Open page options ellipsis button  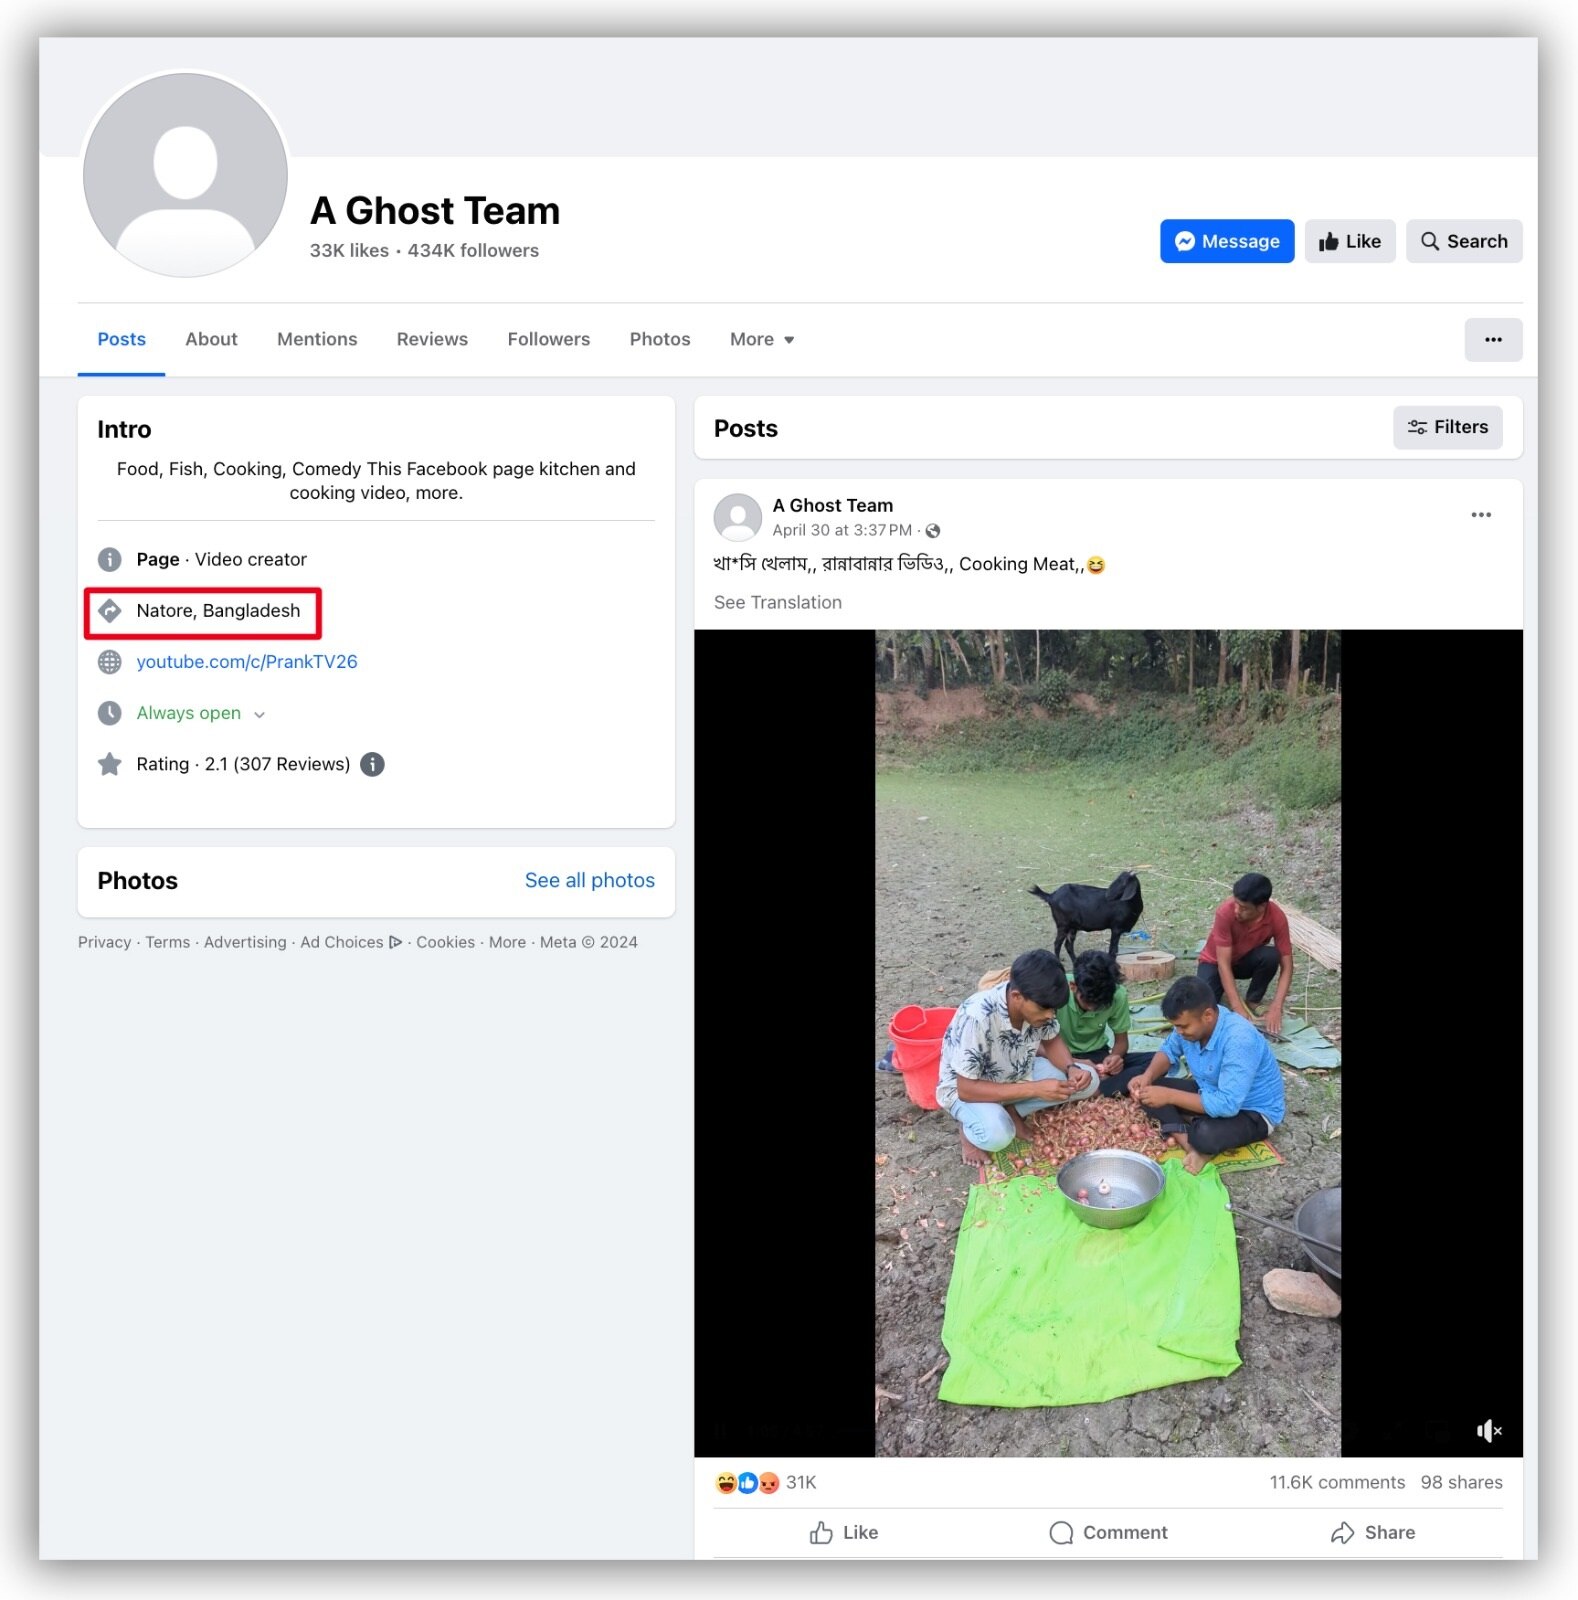[1492, 340]
